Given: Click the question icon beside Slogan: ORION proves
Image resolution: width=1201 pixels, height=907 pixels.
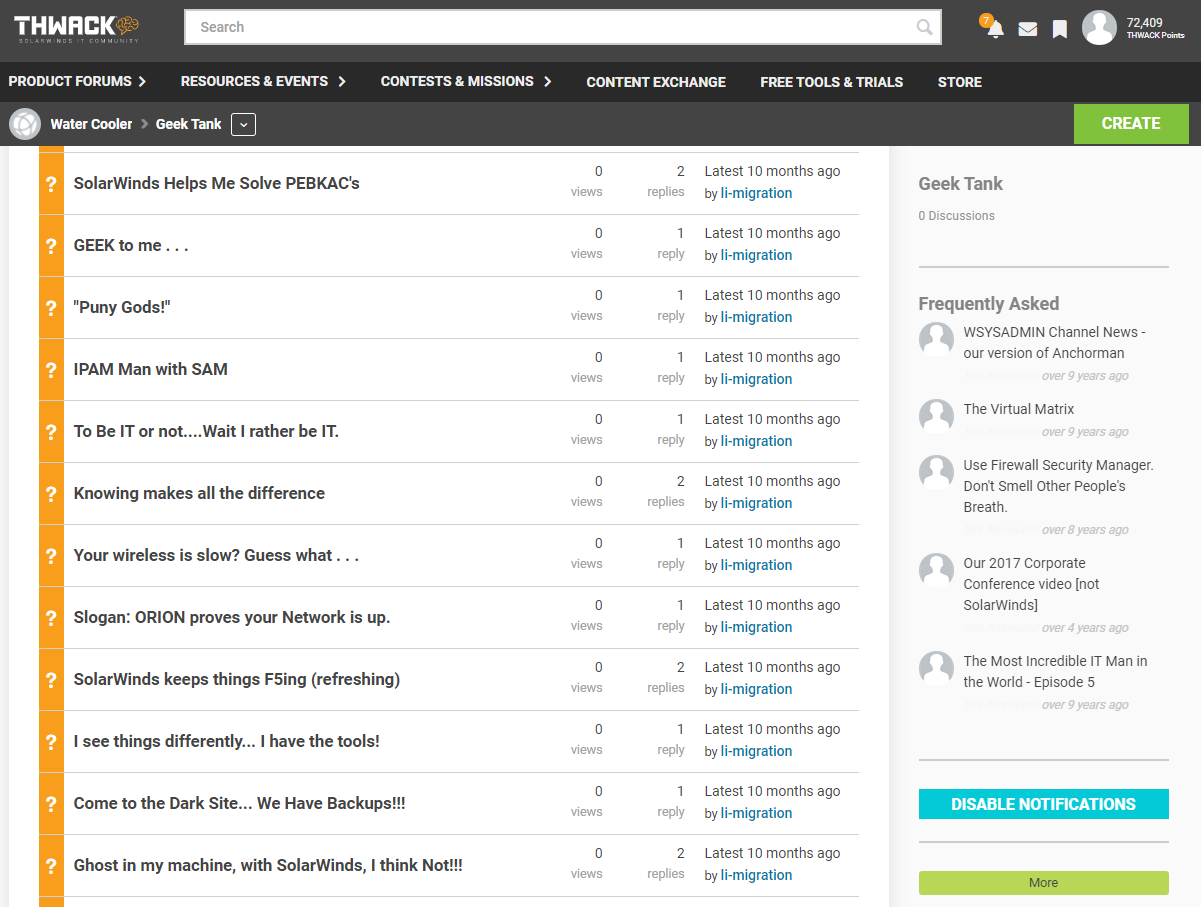Looking at the screenshot, I should (x=51, y=618).
